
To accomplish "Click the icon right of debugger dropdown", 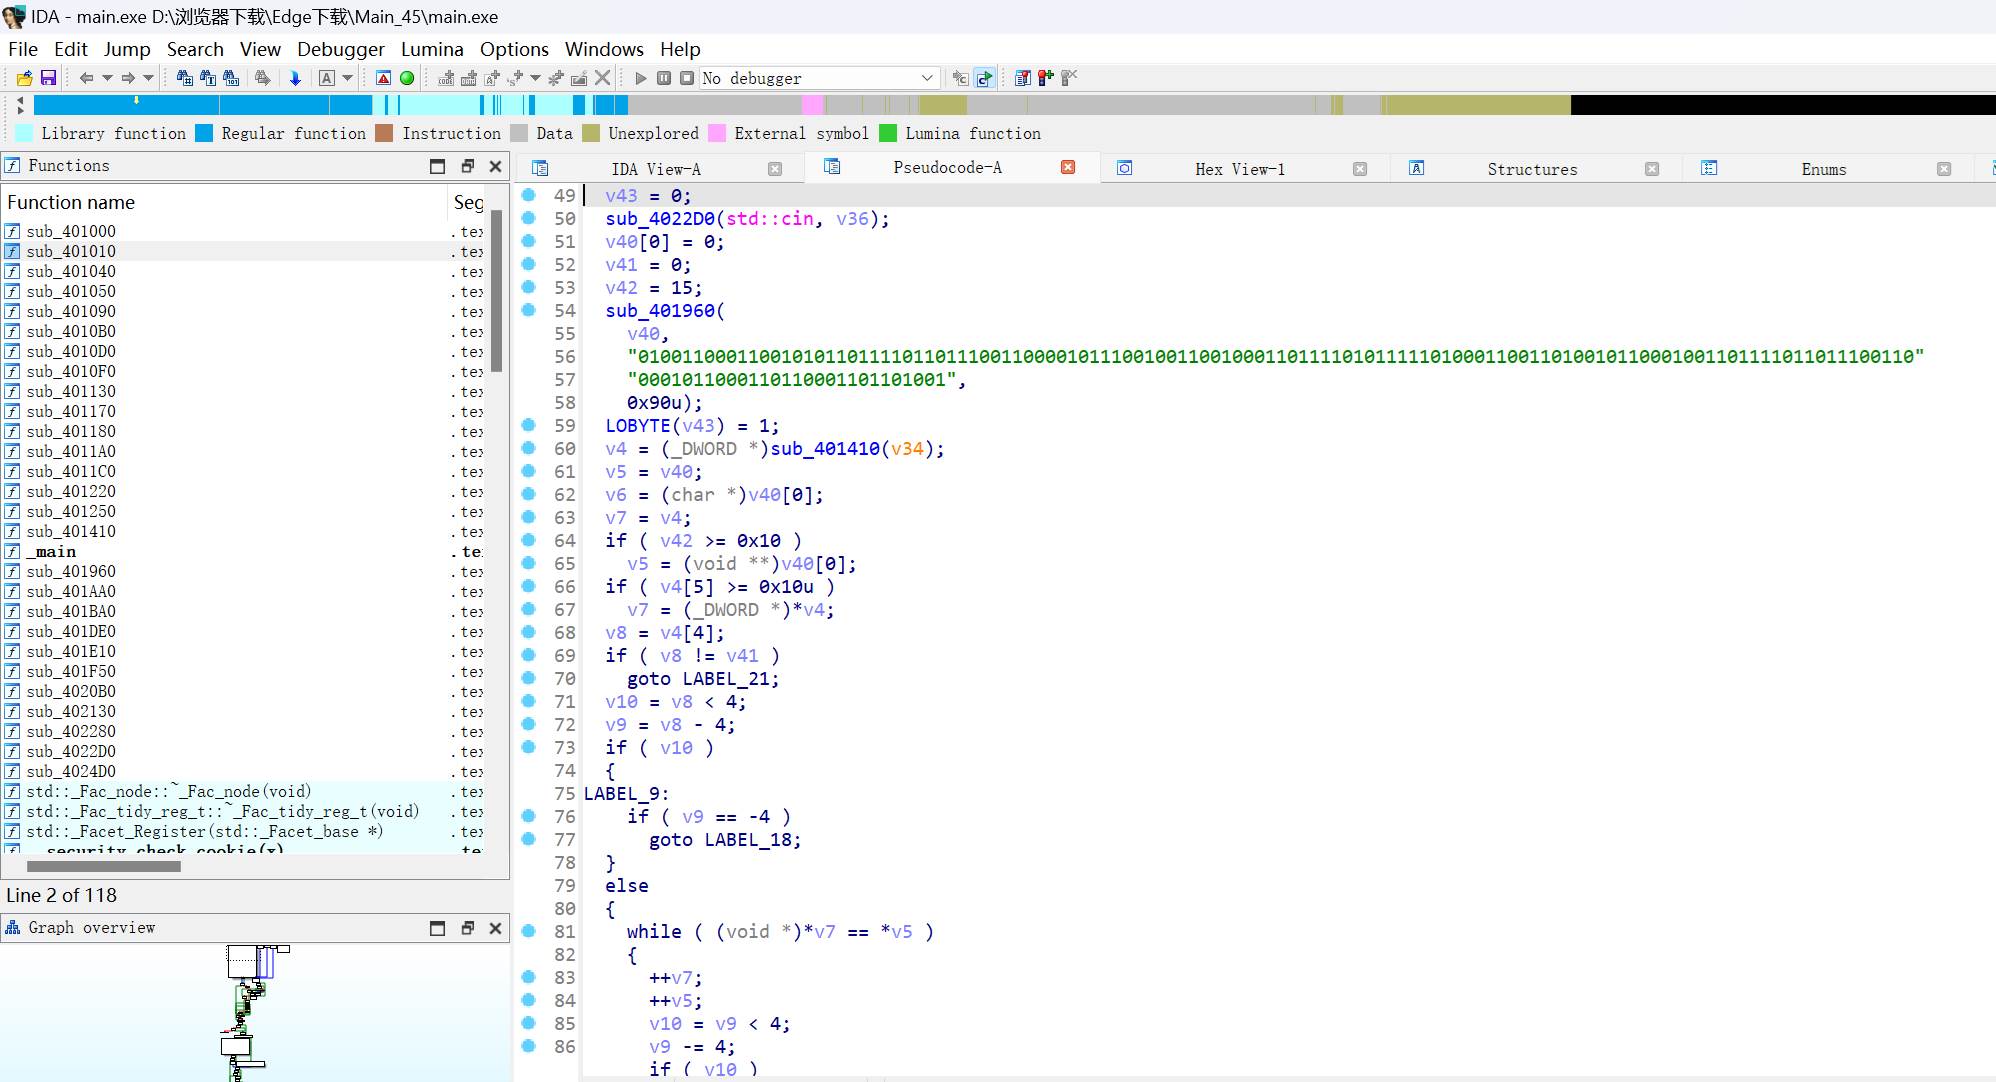I will 960,78.
